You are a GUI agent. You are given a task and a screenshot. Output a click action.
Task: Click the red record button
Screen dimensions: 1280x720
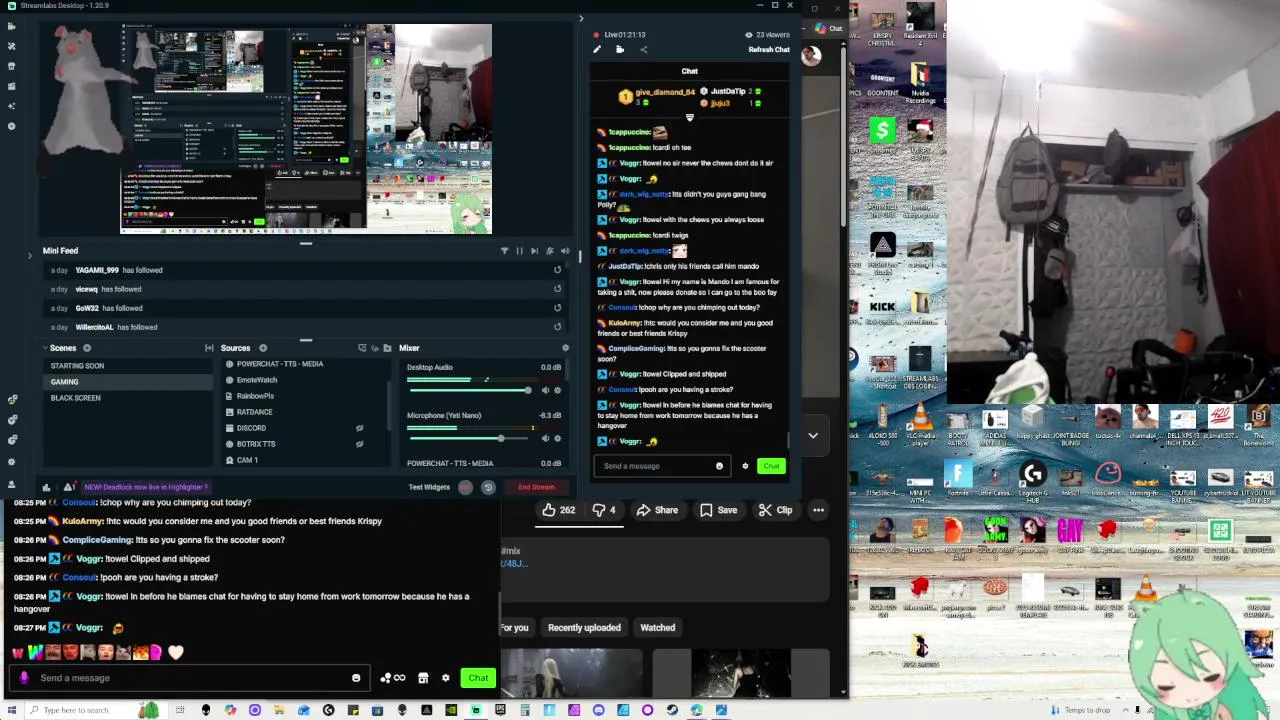[465, 487]
